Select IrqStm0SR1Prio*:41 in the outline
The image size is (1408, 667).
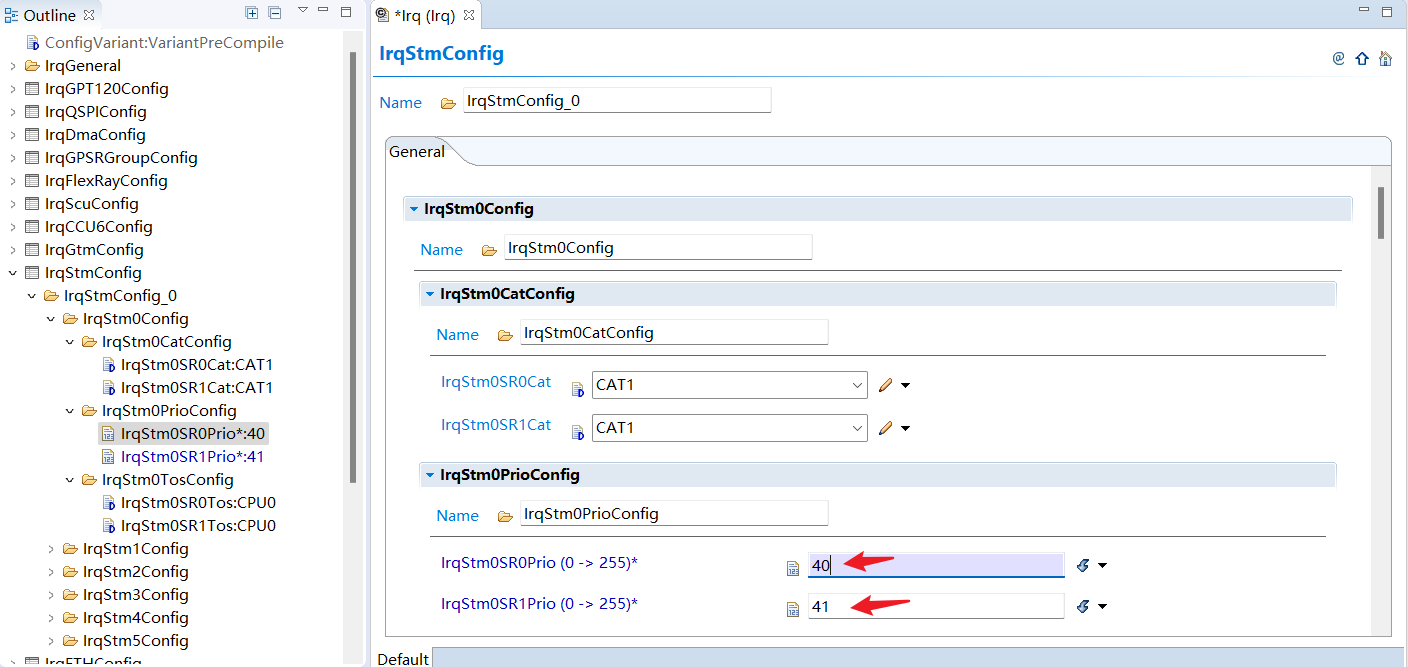pos(192,457)
